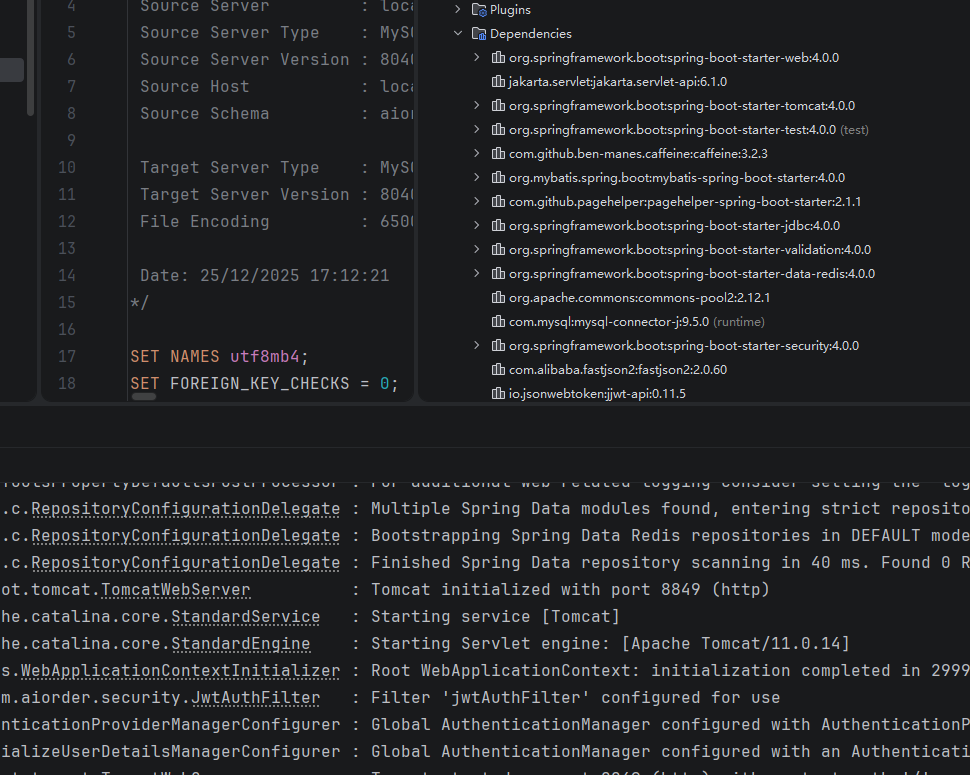Click library icon of mysql-connector-j:9.5.0
The height and width of the screenshot is (775, 970).
[x=498, y=322]
